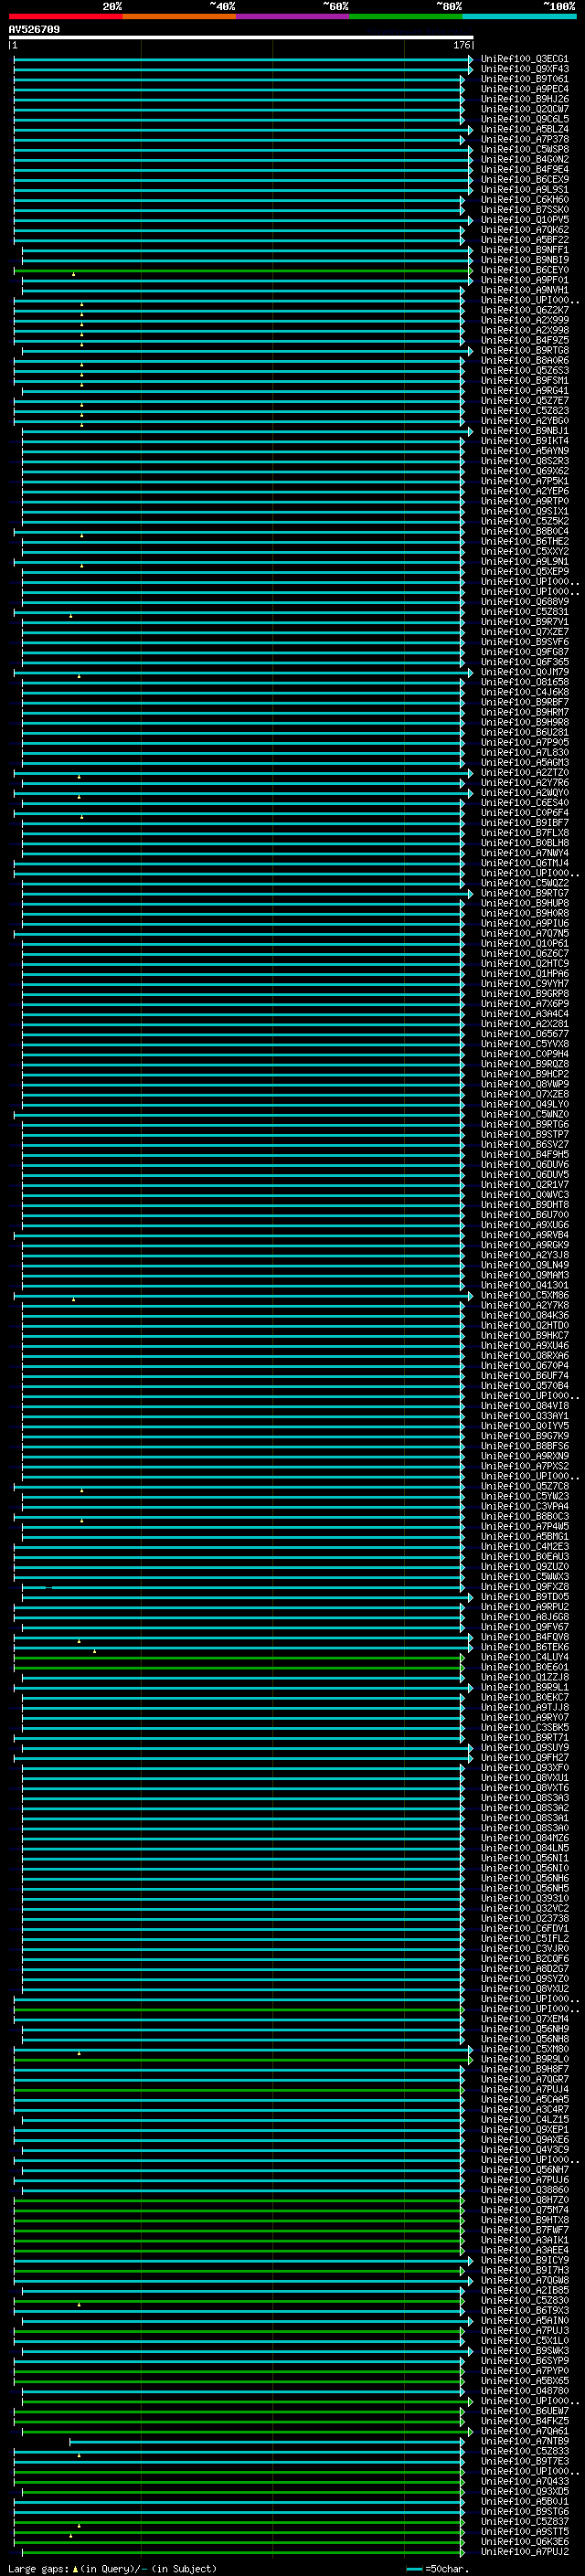Select the UniRef100_C6KH60 label
This screenshot has height=2576, width=585.
(x=524, y=199)
